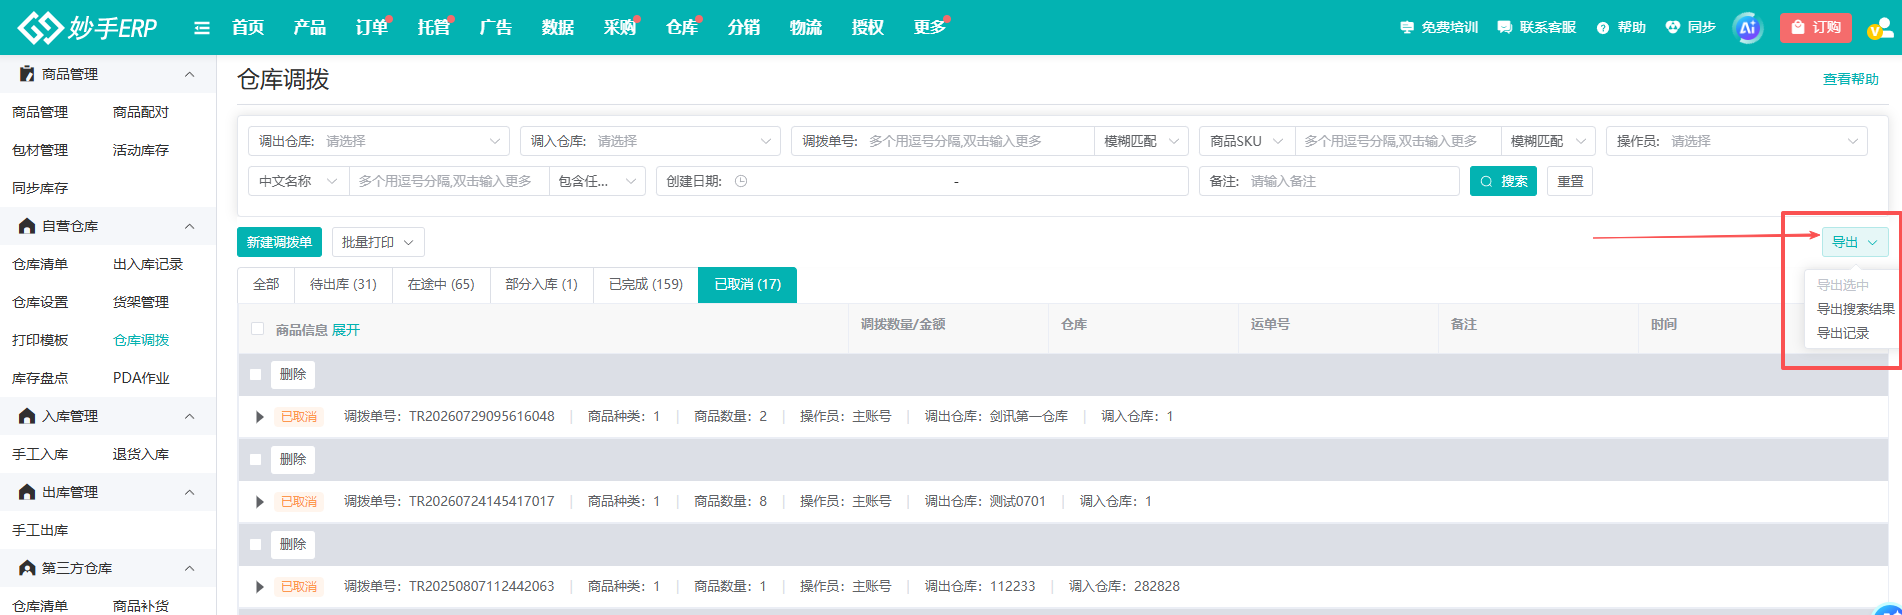Open the 操作员 dropdown
1902x615 pixels.
[1737, 141]
